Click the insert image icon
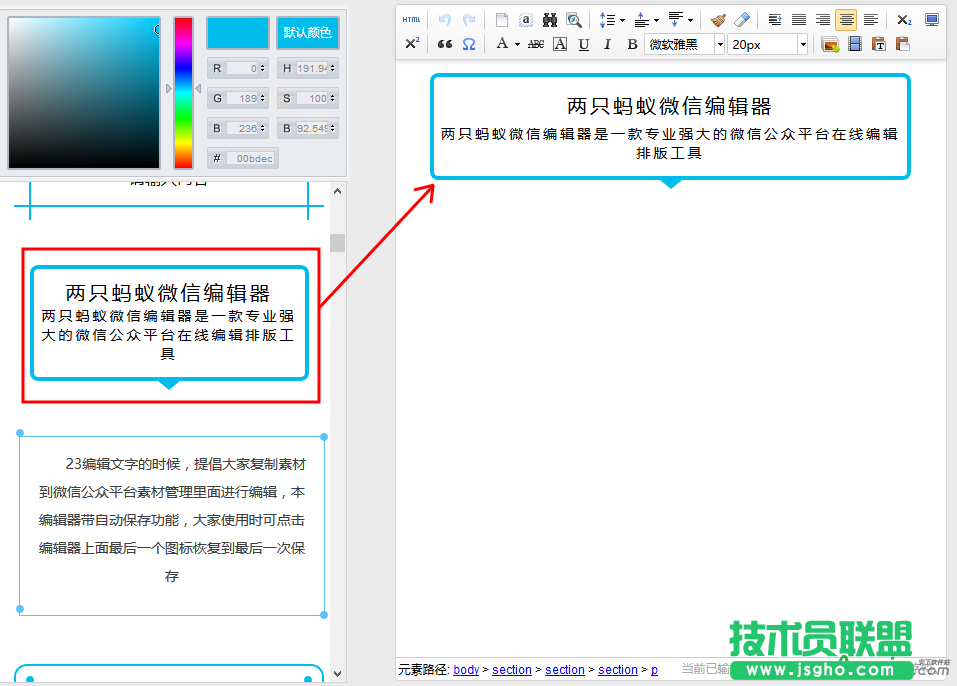 (x=828, y=45)
